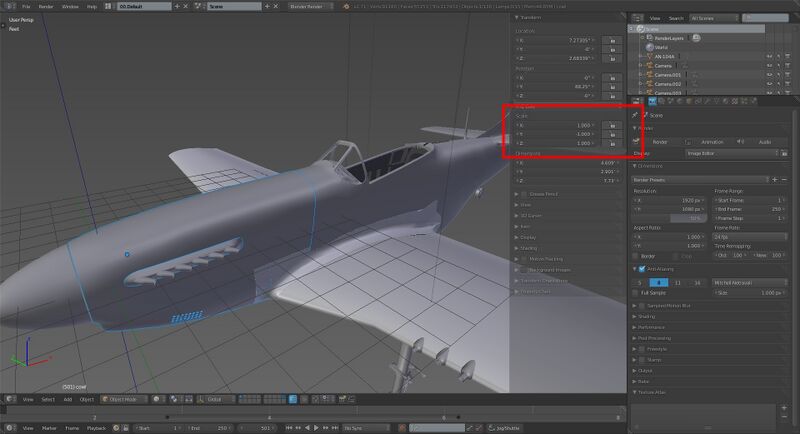Open the Render menu in top bar
800x434 pixels.
coord(46,7)
